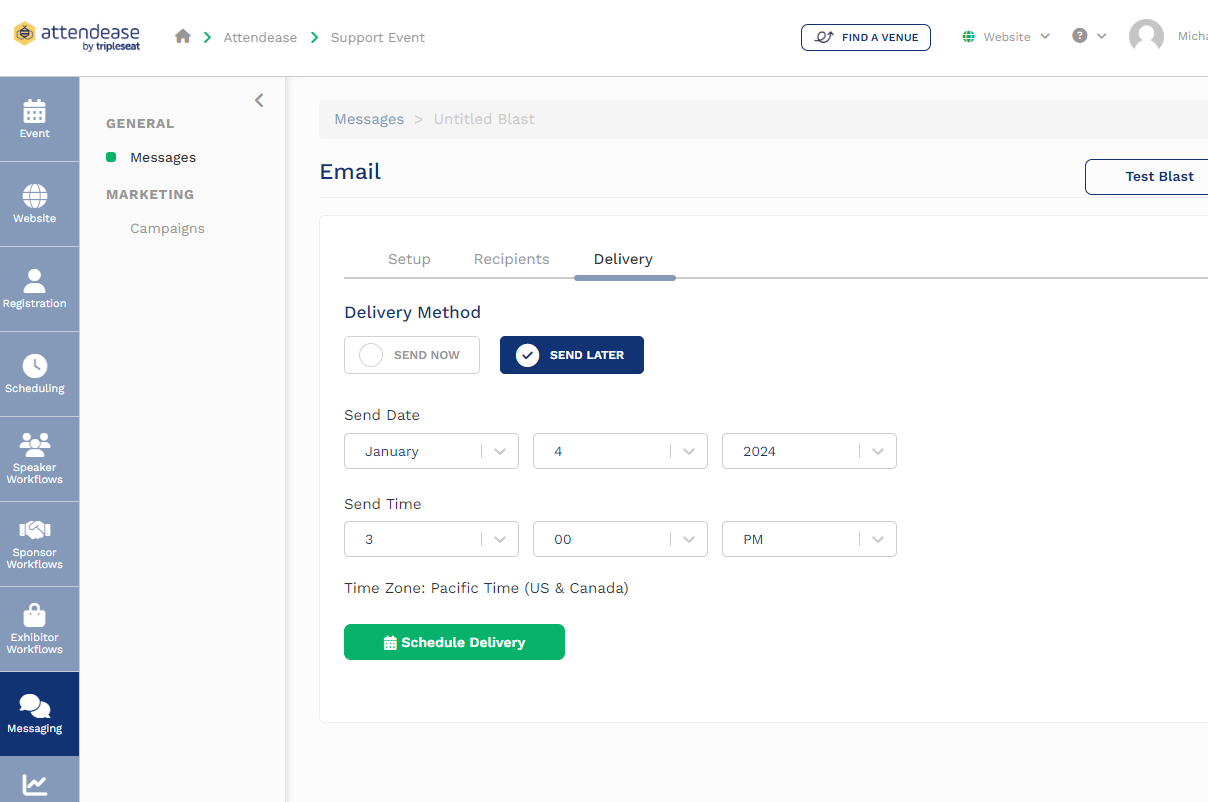The width and height of the screenshot is (1208, 802).
Task: Open the Attendease home icon in breadcrumb
Action: (x=182, y=36)
